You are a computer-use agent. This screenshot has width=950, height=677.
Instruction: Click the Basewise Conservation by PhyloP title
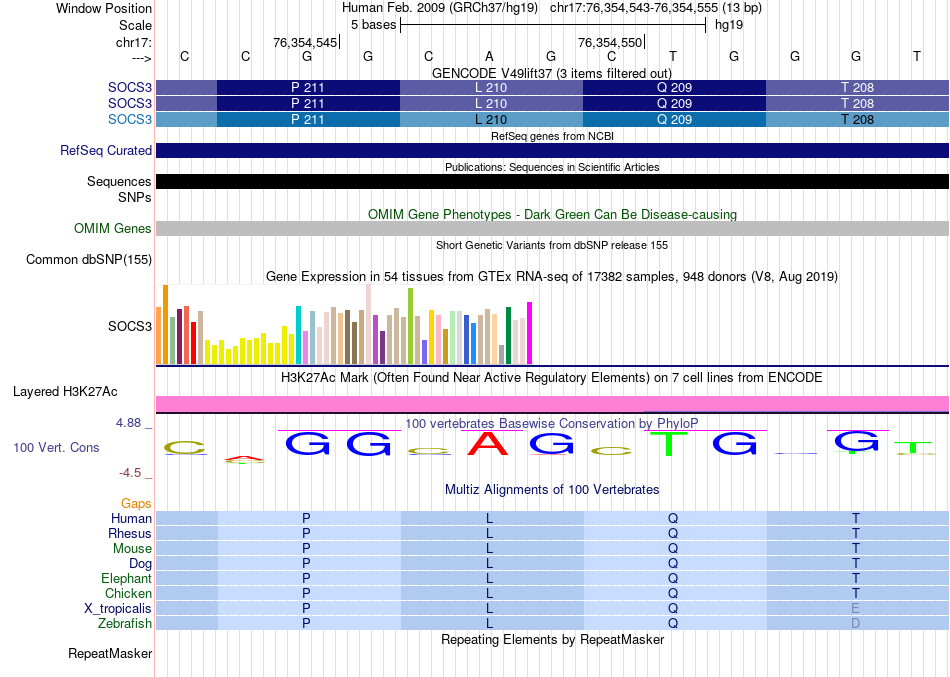tap(552, 423)
